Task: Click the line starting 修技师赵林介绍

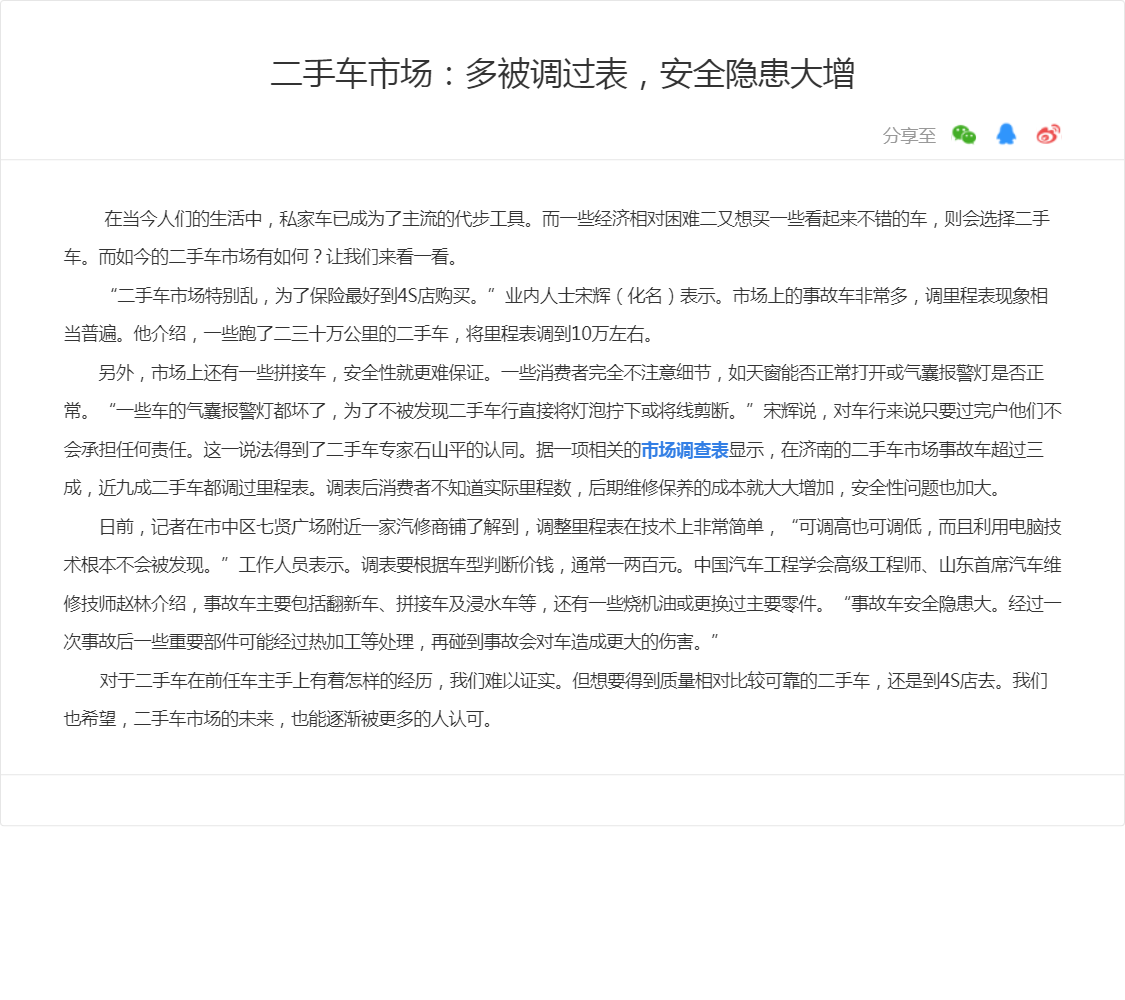Action: click(562, 603)
